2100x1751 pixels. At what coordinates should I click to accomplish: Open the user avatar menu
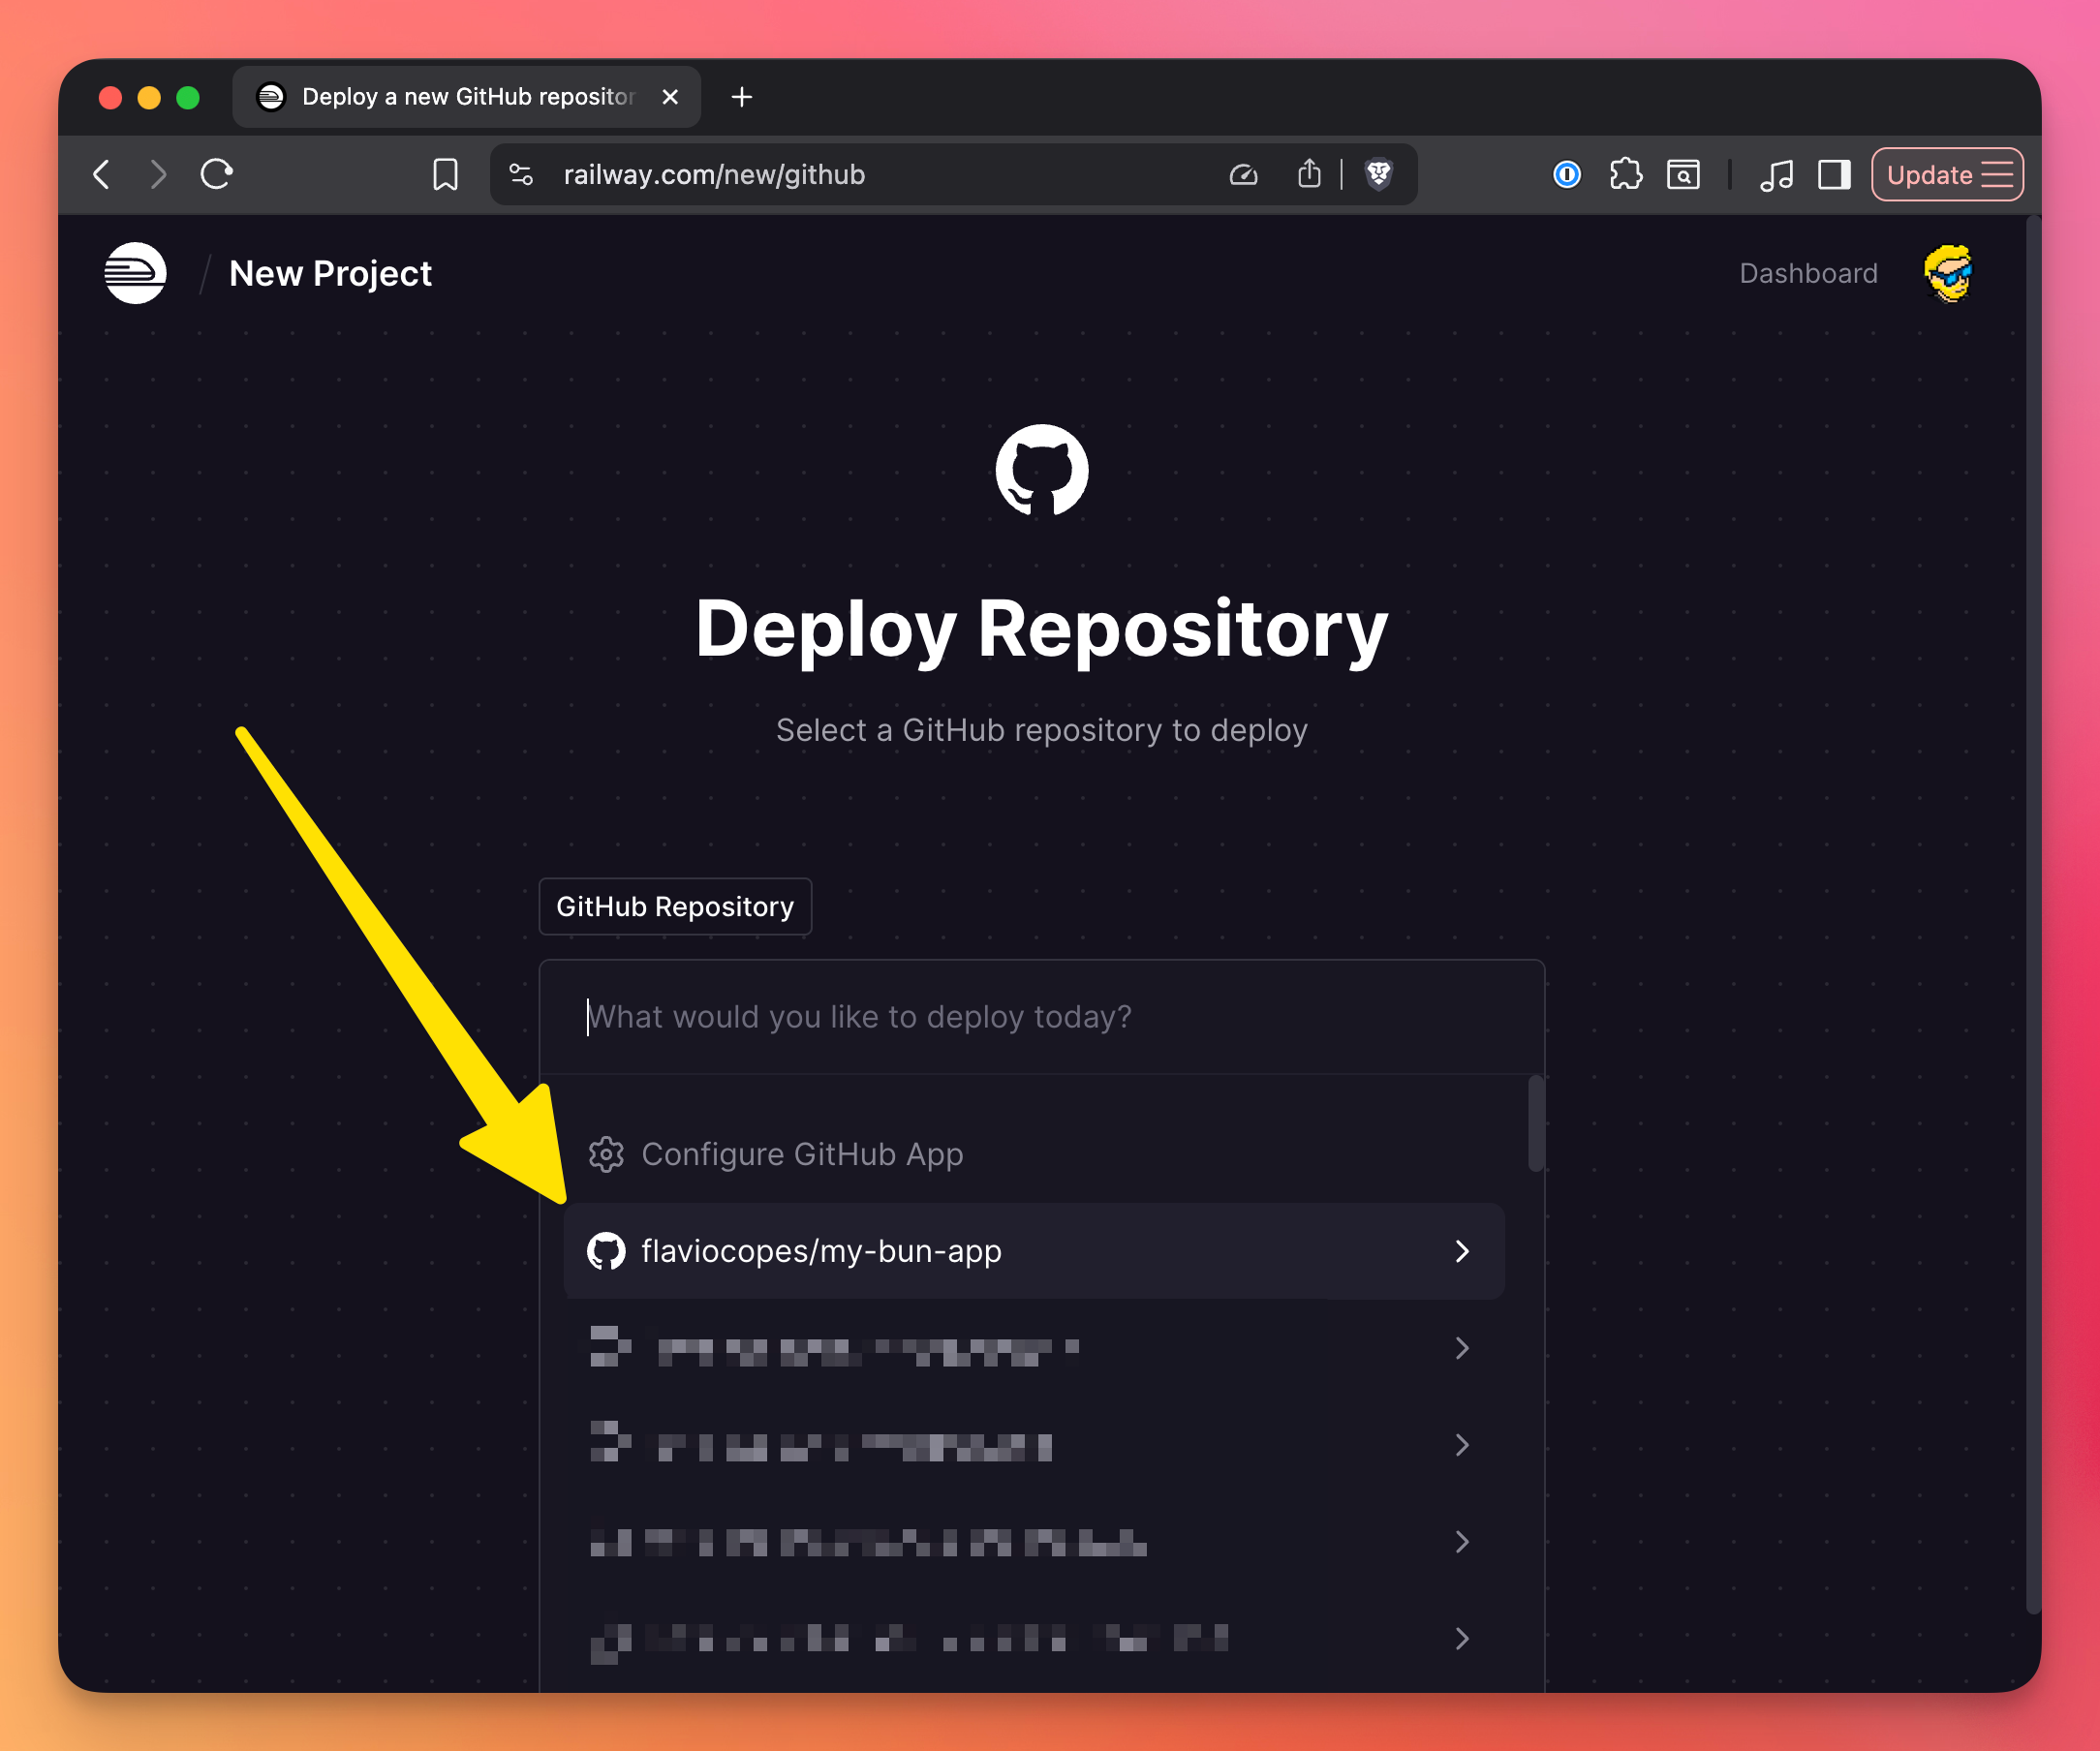pyautogui.click(x=1947, y=273)
